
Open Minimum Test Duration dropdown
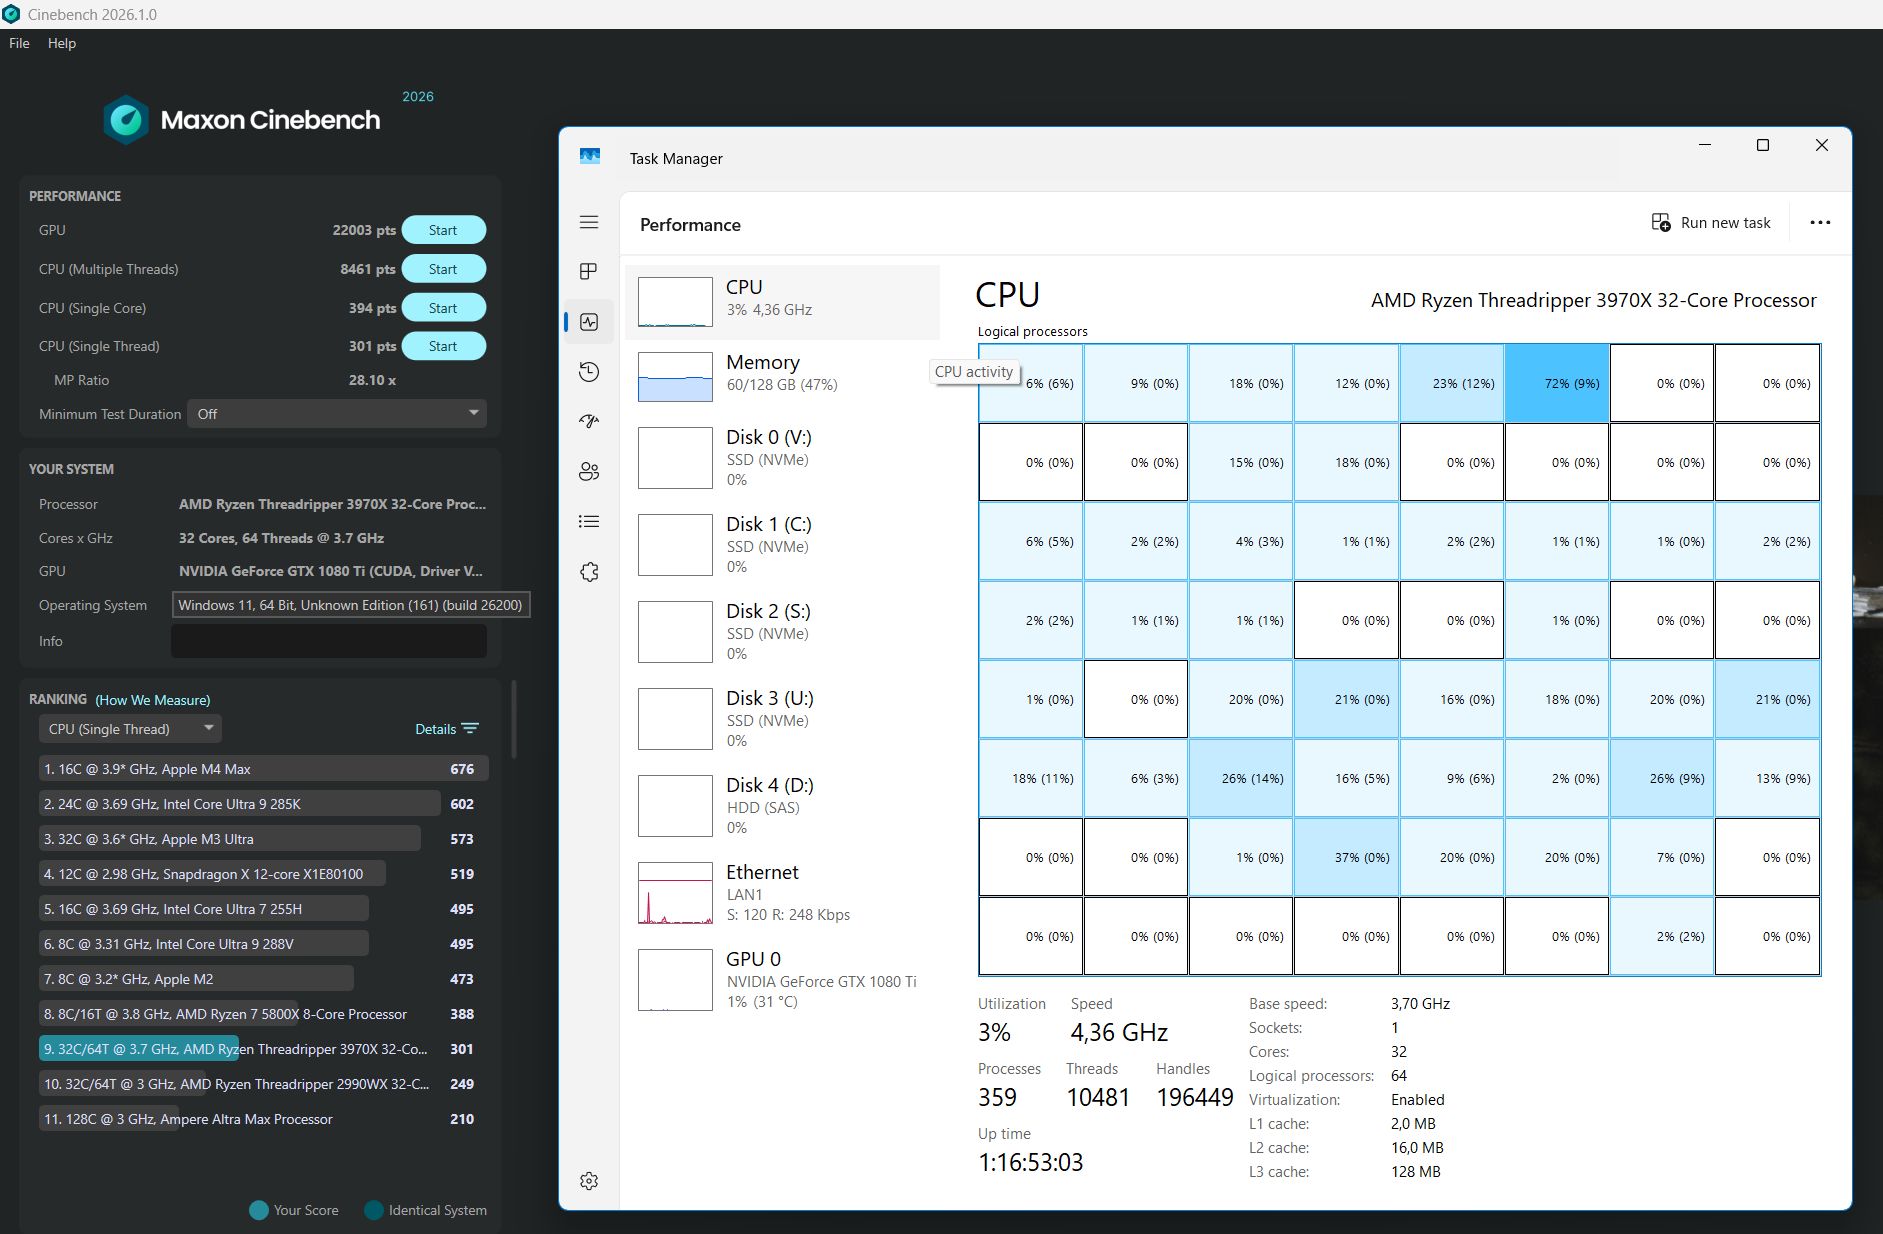click(337, 414)
